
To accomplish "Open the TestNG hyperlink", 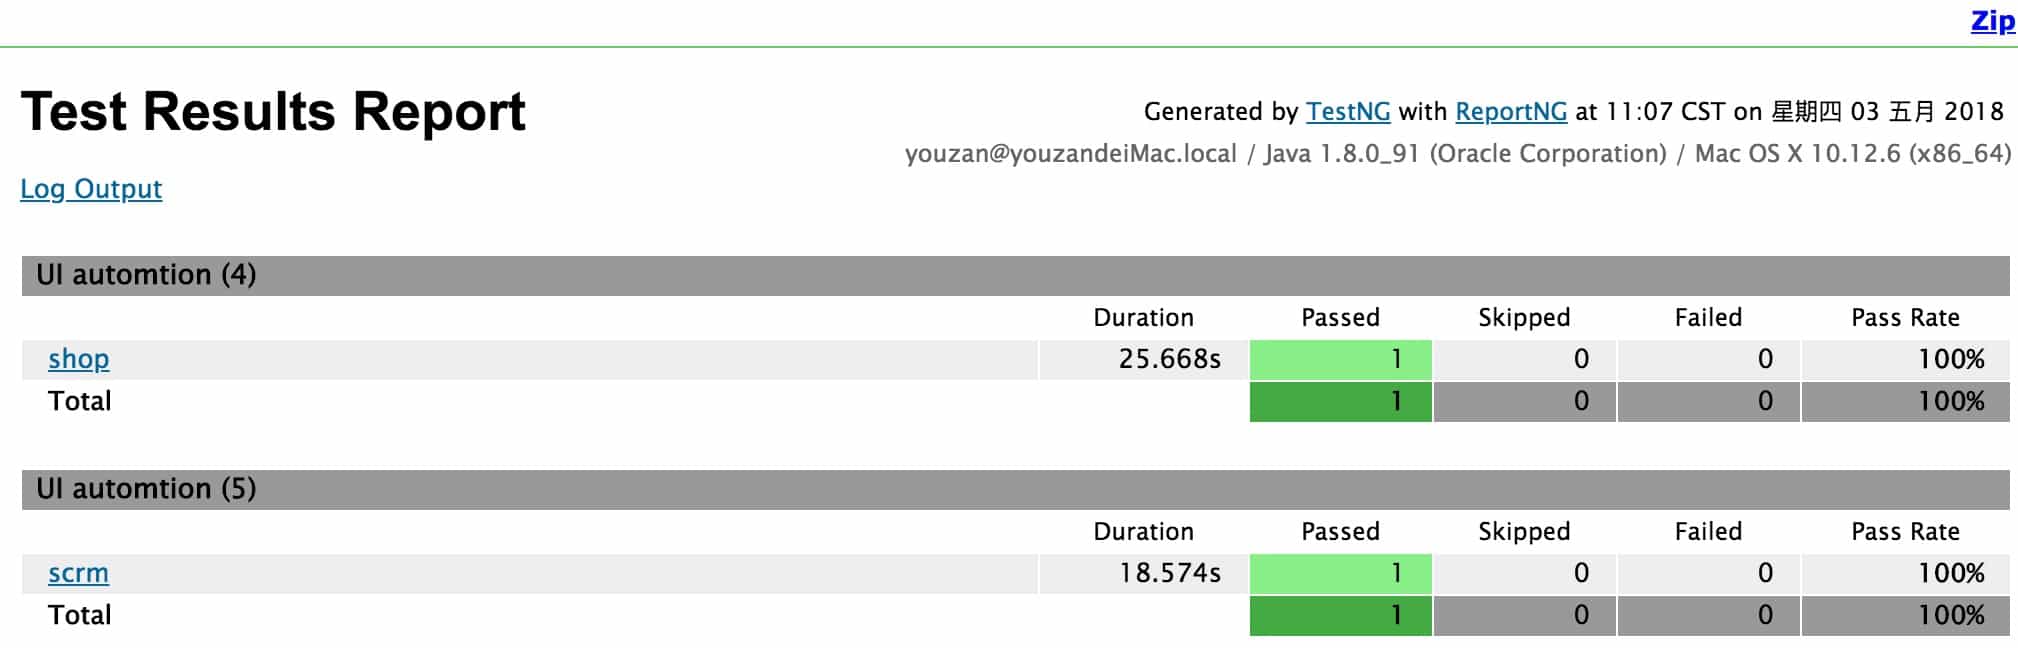I will [x=1347, y=111].
